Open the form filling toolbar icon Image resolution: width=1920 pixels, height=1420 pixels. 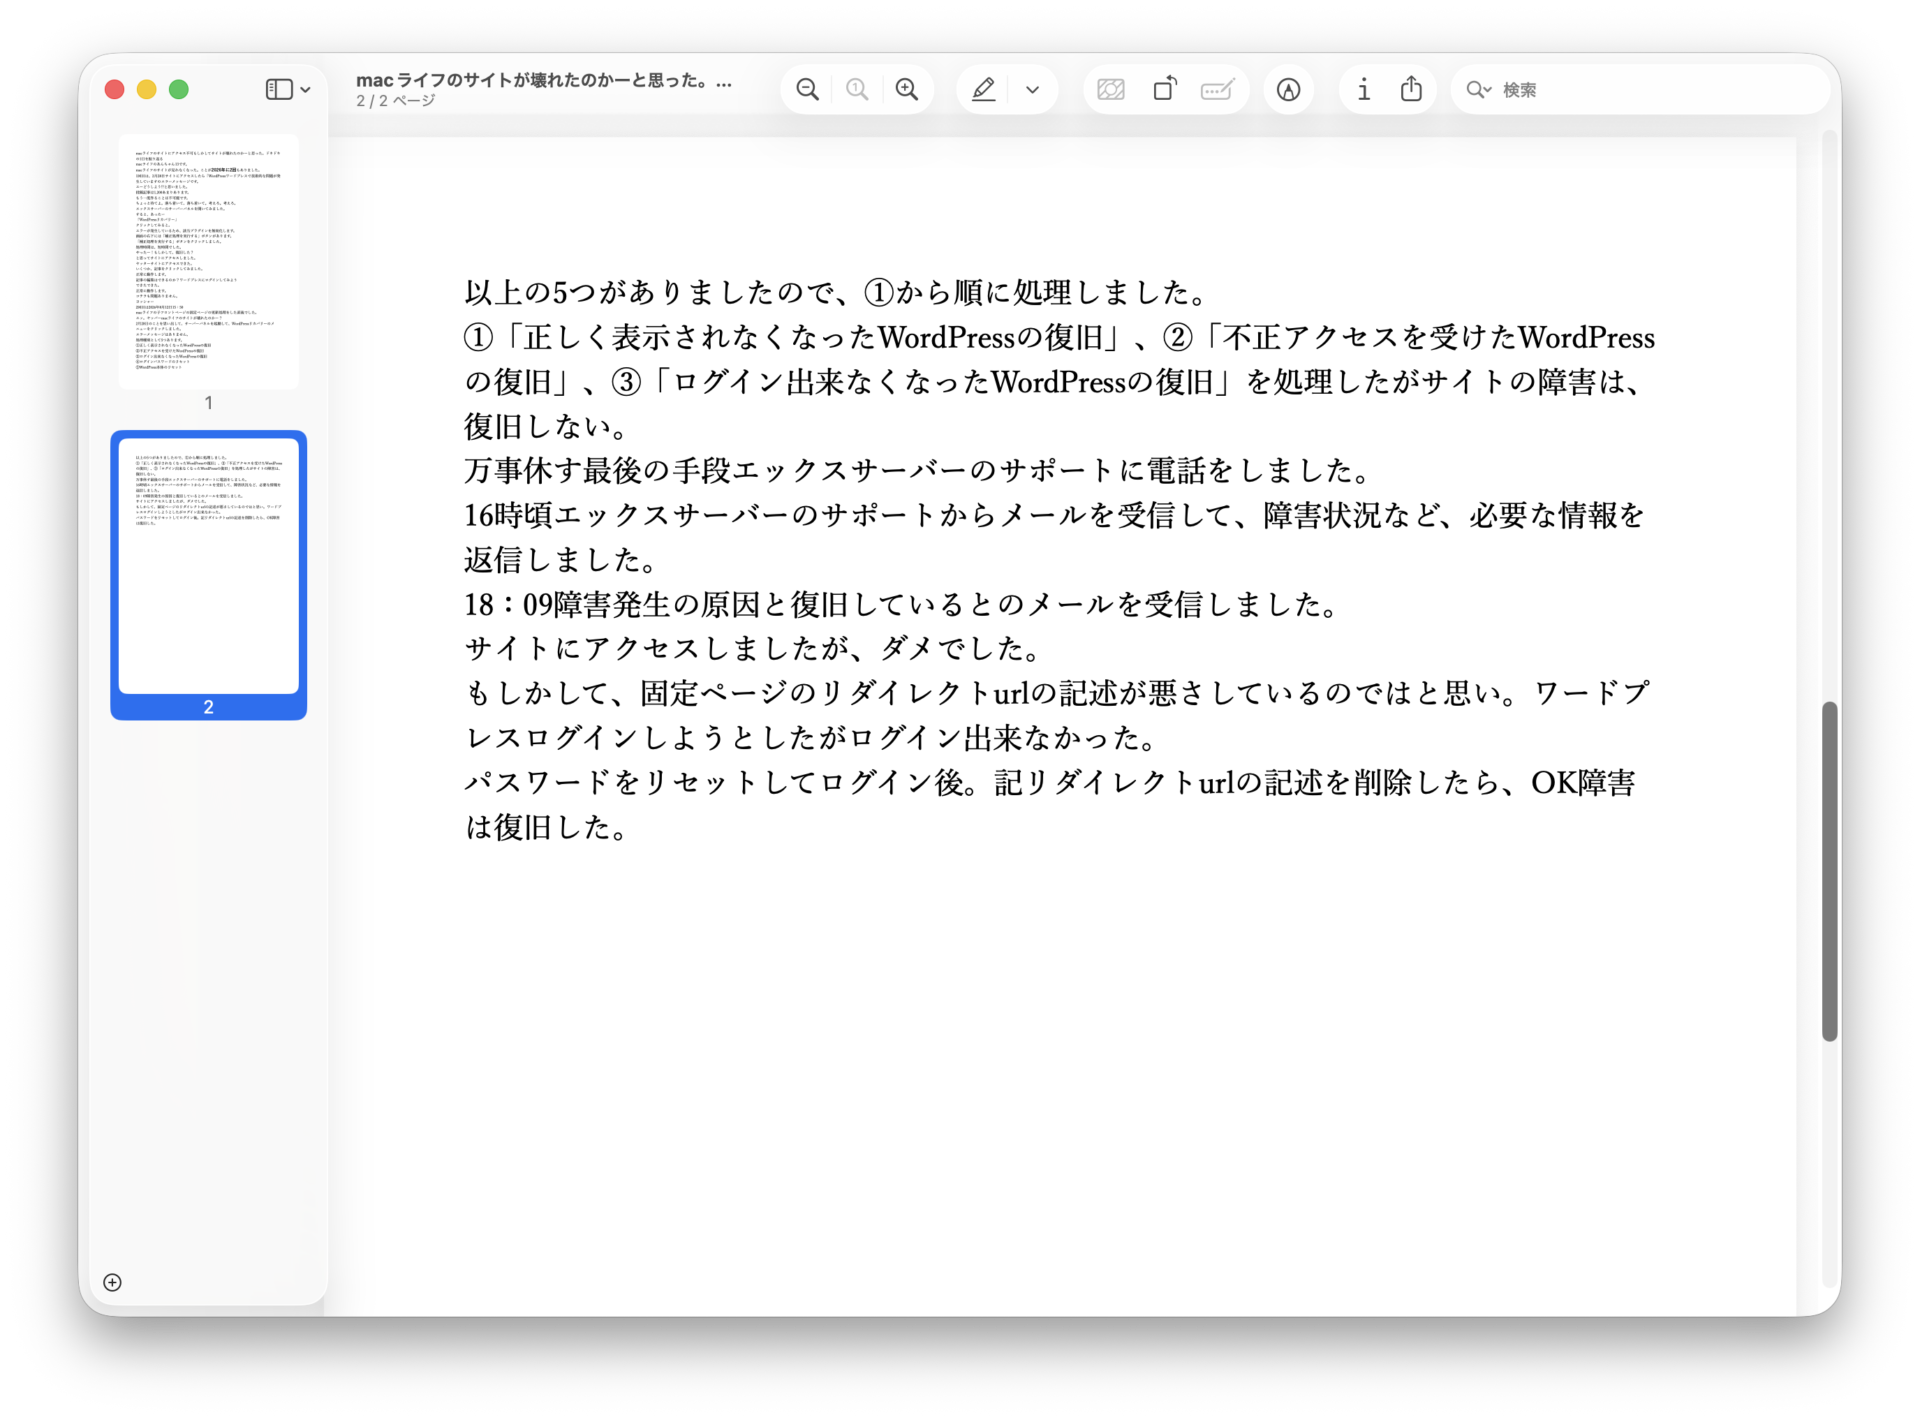[x=1218, y=90]
